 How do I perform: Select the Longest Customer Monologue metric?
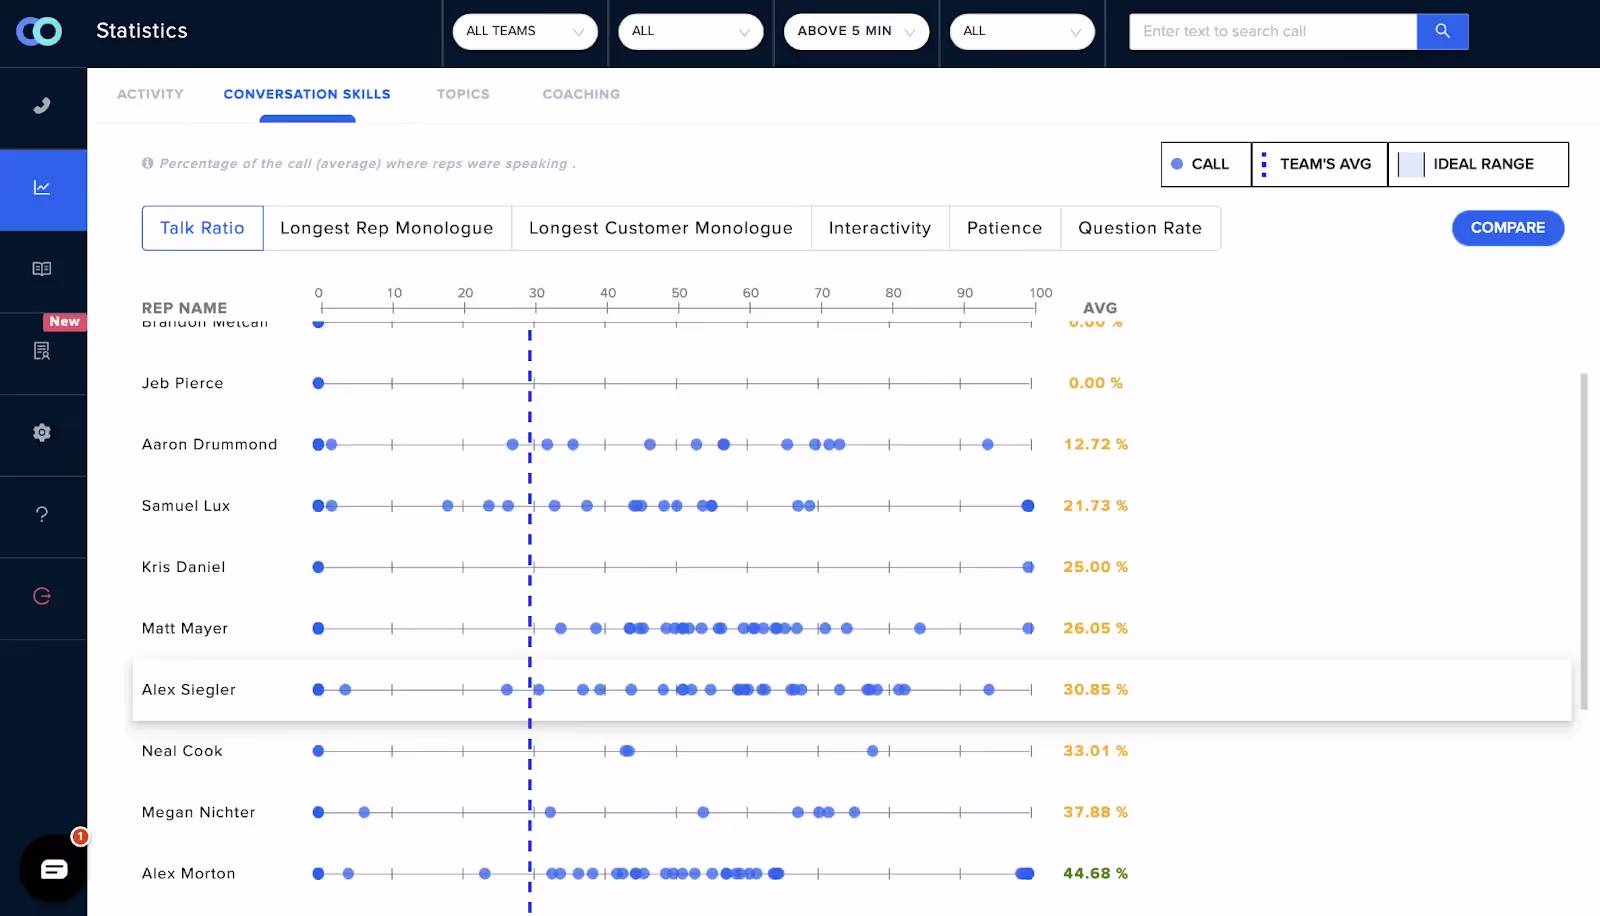coord(661,228)
